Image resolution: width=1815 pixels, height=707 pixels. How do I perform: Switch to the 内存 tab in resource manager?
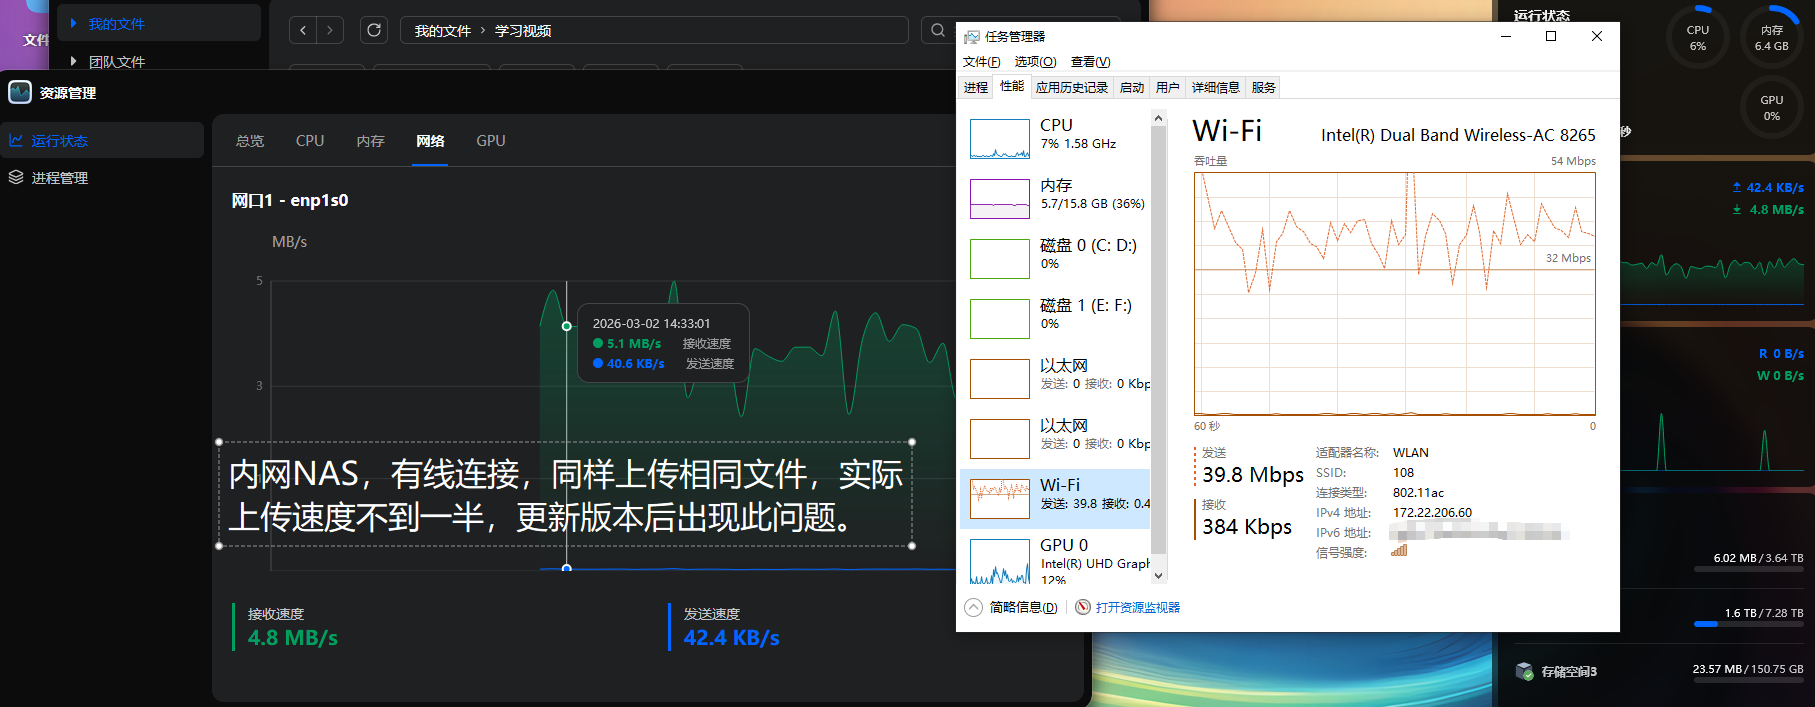[x=370, y=141]
